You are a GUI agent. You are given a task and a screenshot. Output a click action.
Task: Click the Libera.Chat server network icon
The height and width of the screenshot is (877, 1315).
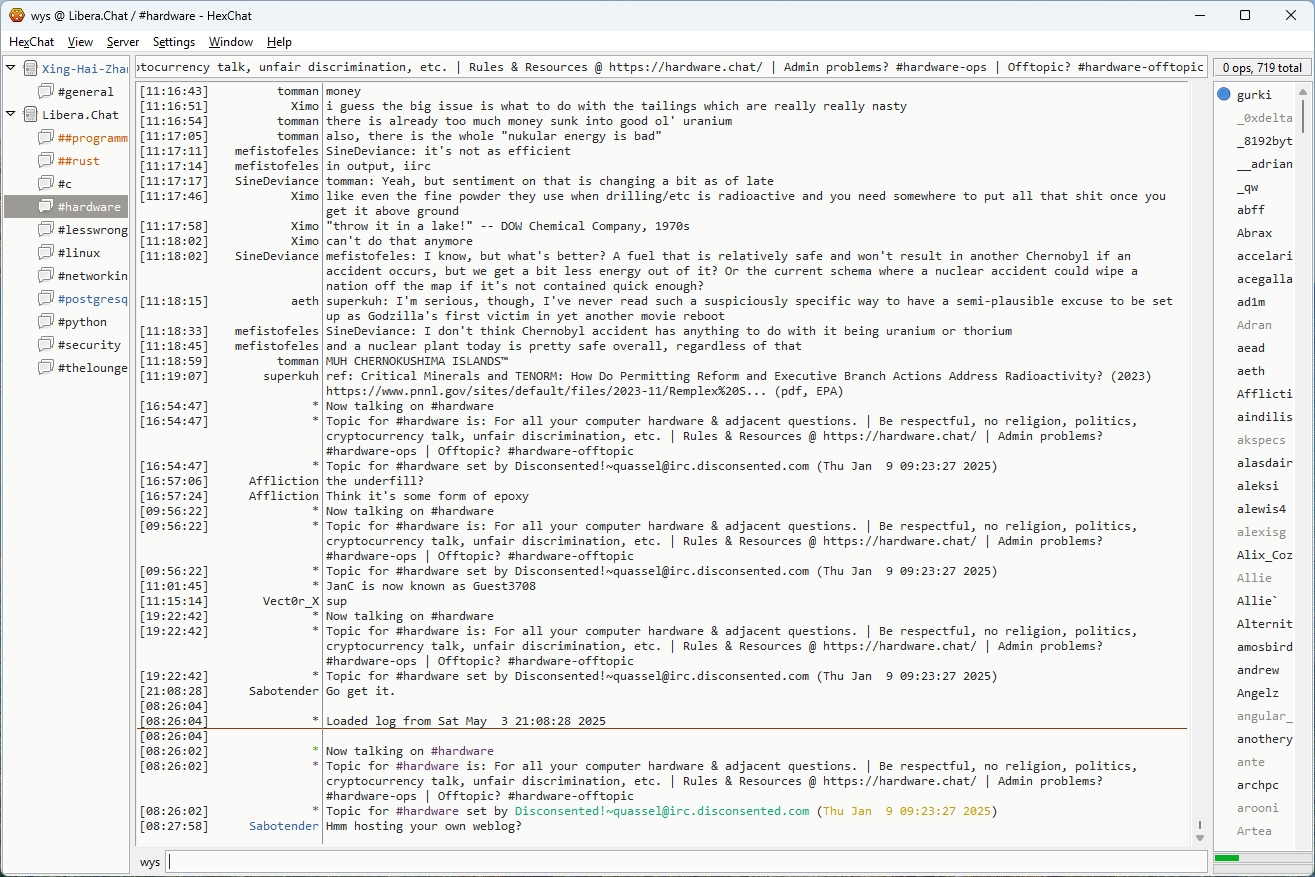31,114
